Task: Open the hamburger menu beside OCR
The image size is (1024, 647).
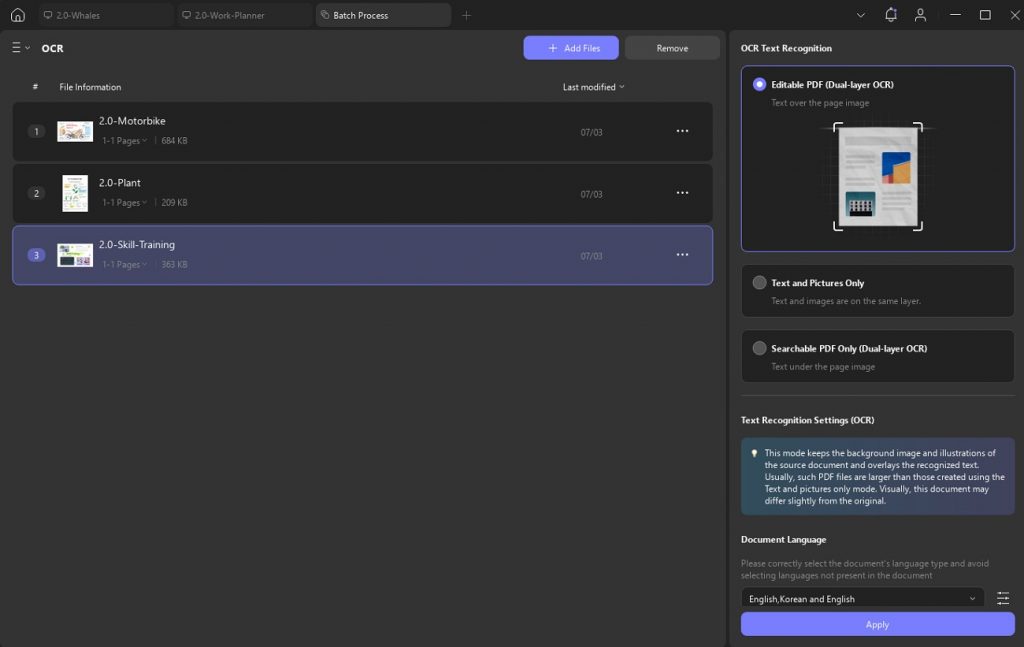Action: tap(20, 48)
